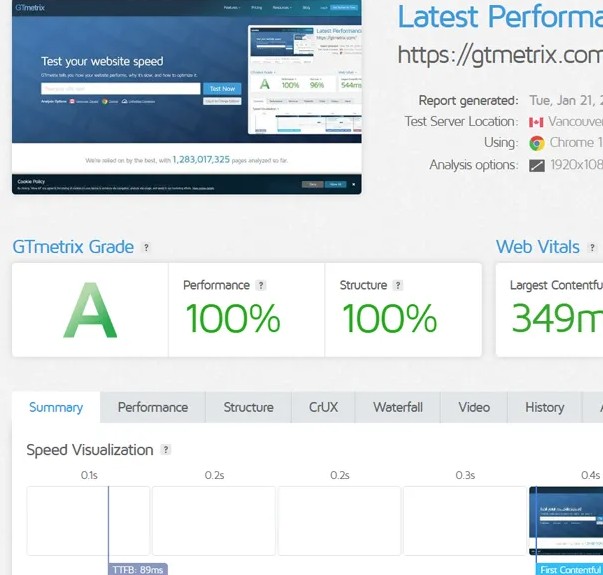603x575 pixels.
Task: Go to the Video tab
Action: click(474, 407)
